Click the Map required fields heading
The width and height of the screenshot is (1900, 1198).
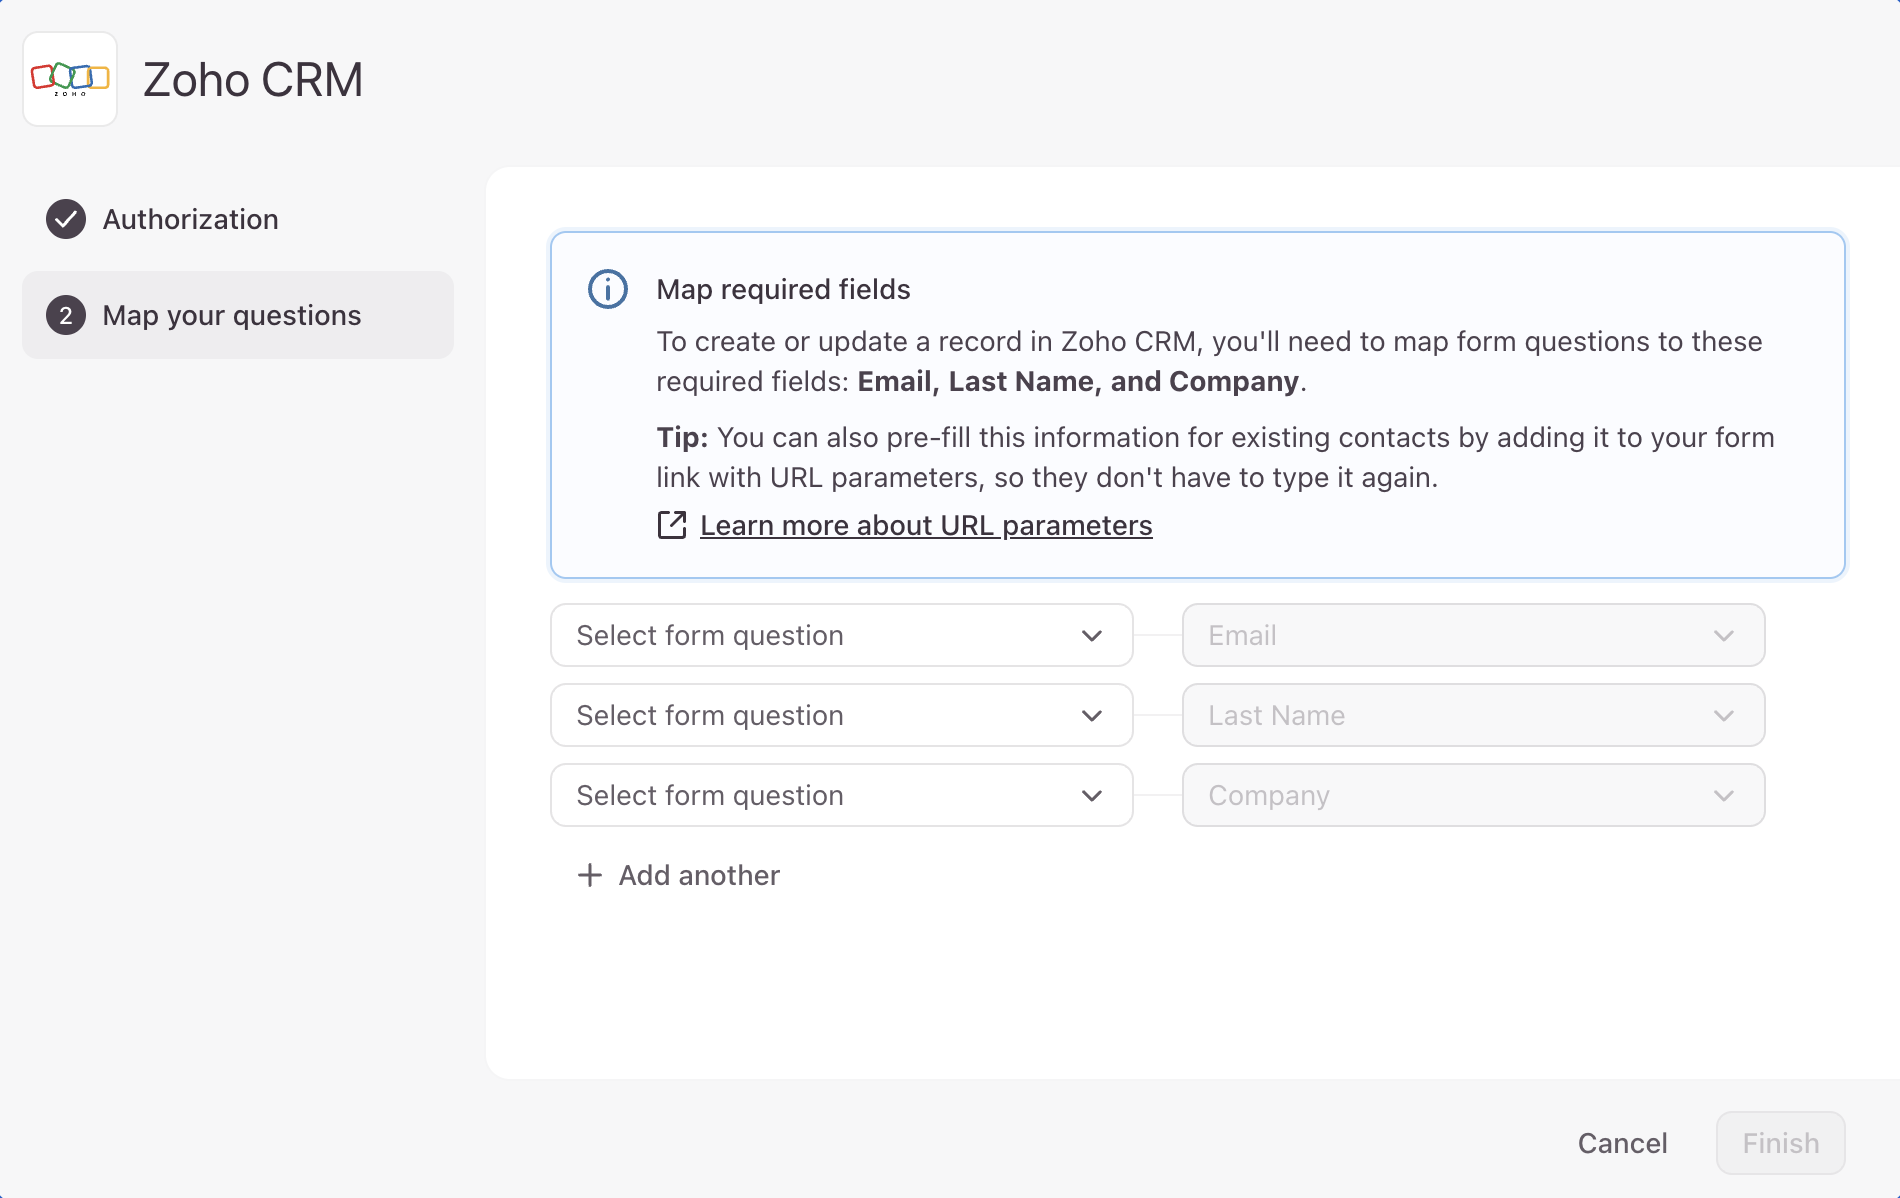coord(783,289)
